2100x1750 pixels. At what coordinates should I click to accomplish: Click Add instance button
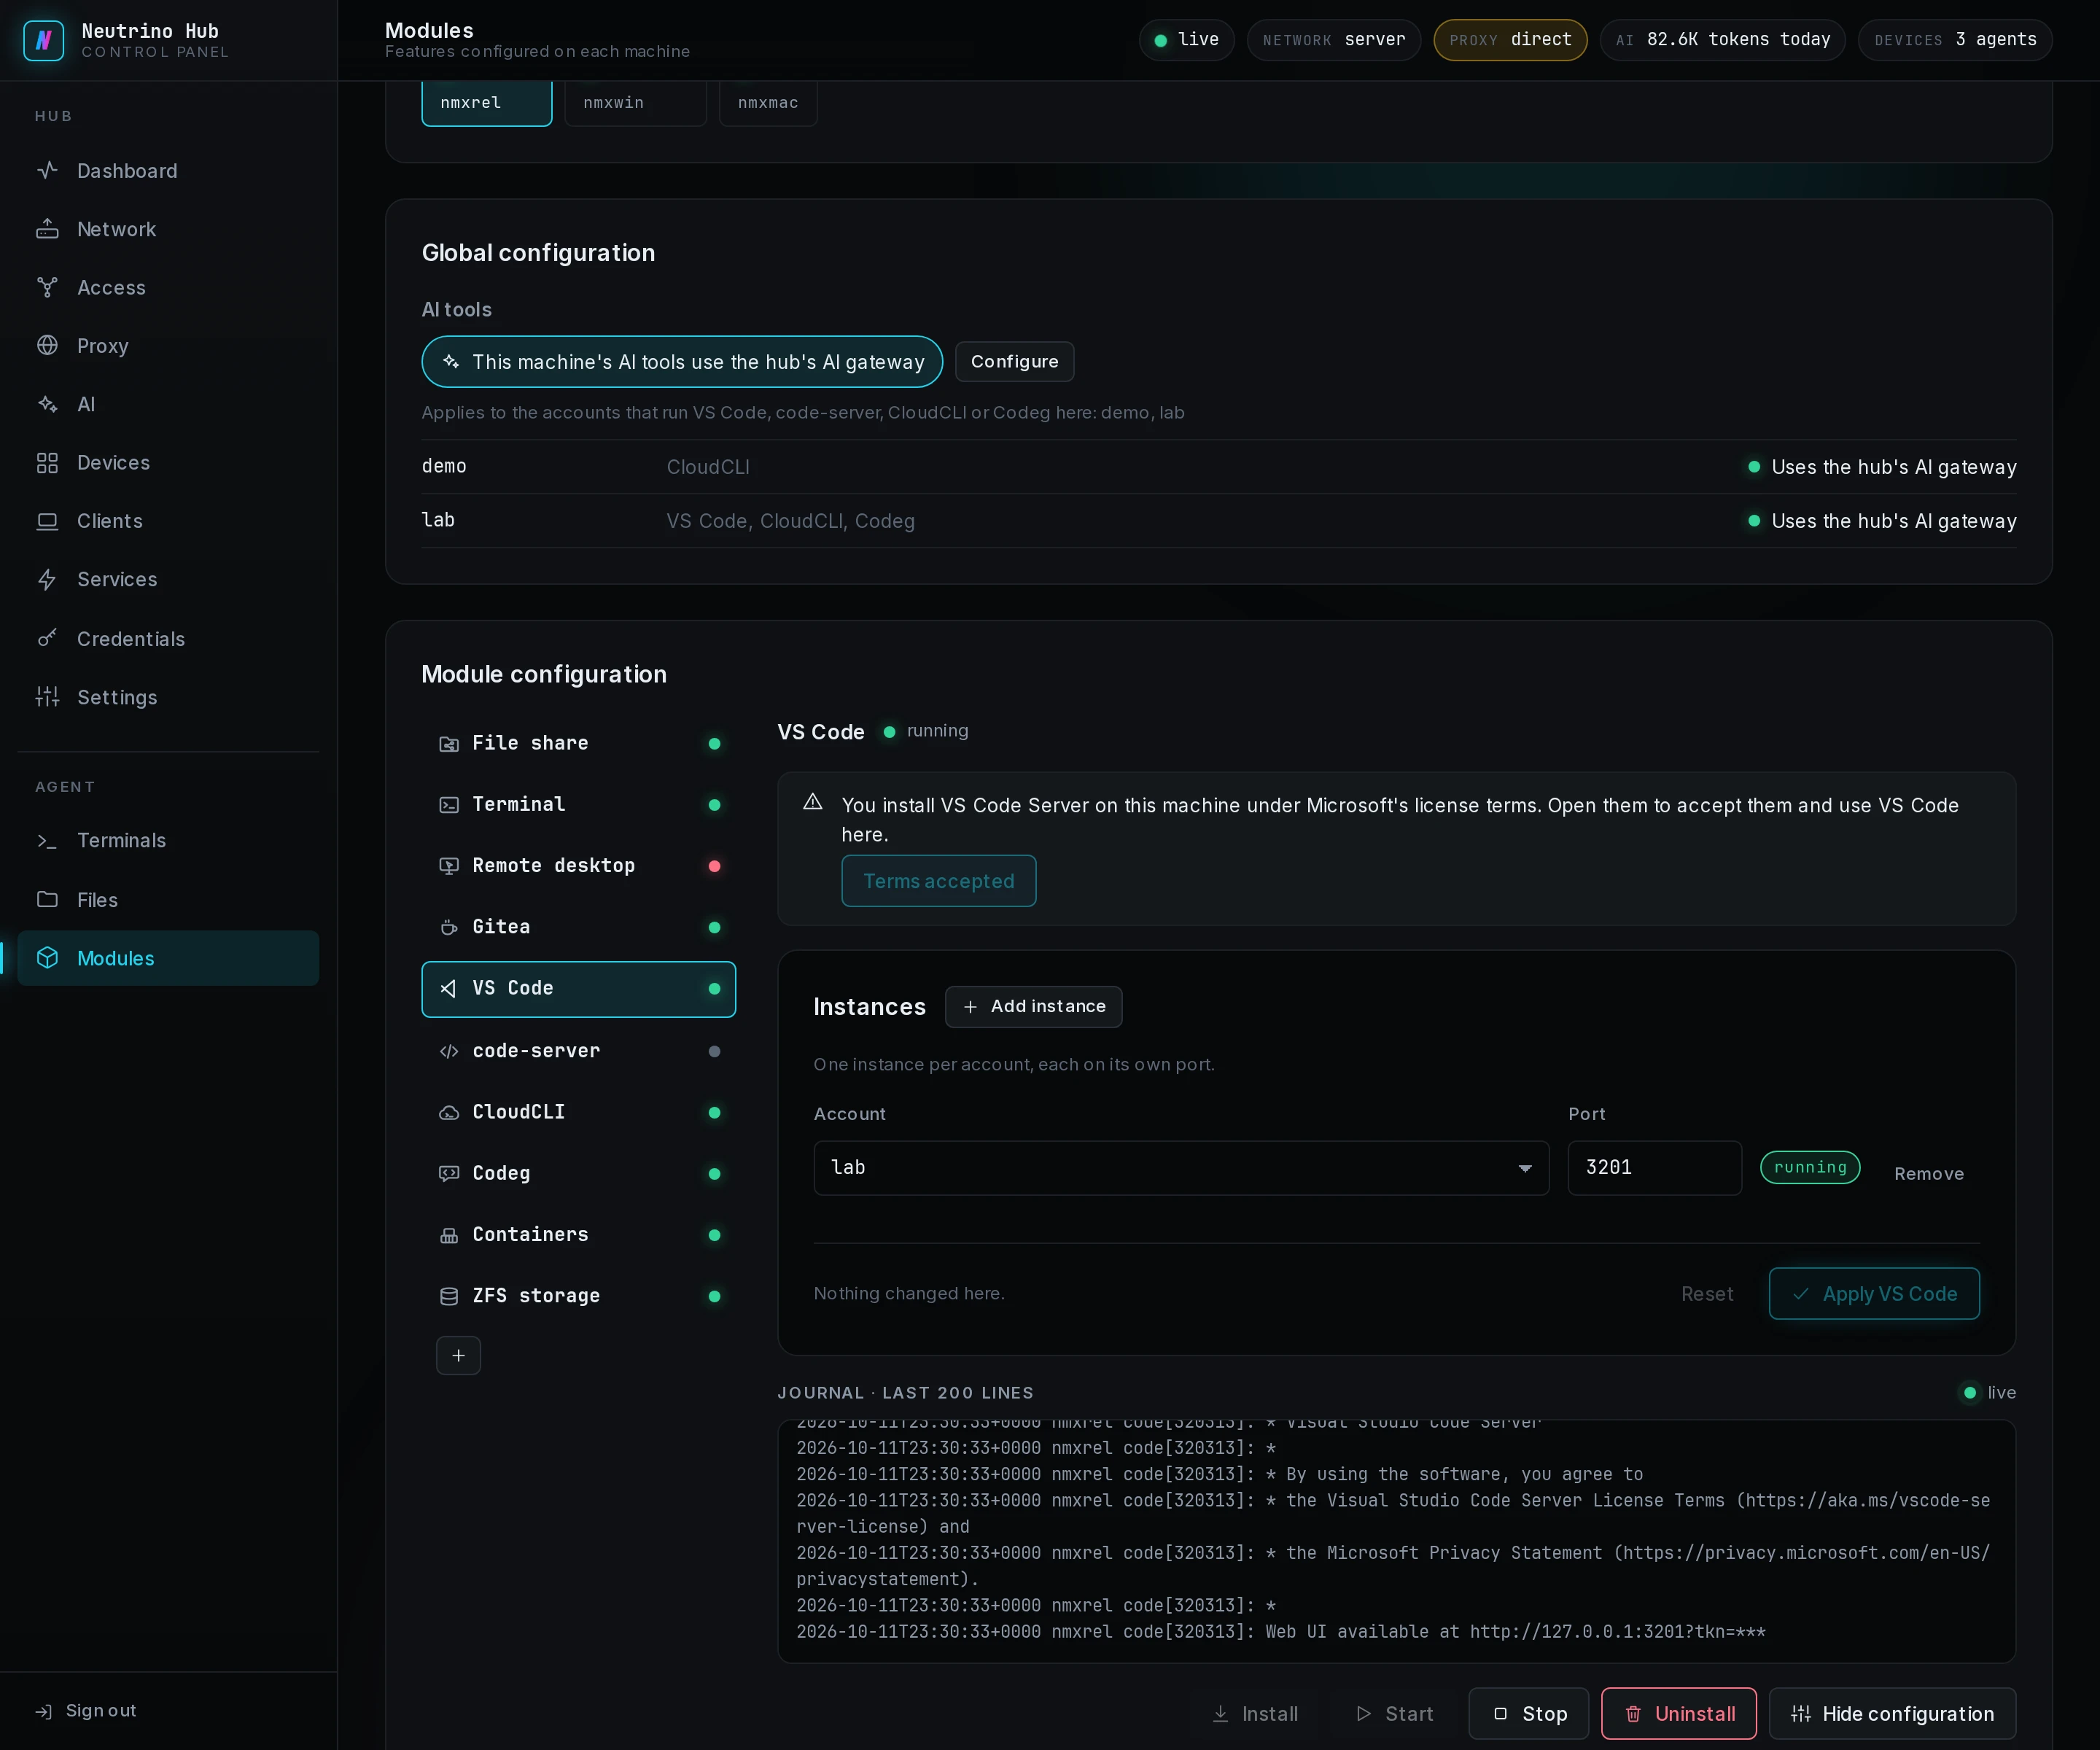[1033, 1007]
